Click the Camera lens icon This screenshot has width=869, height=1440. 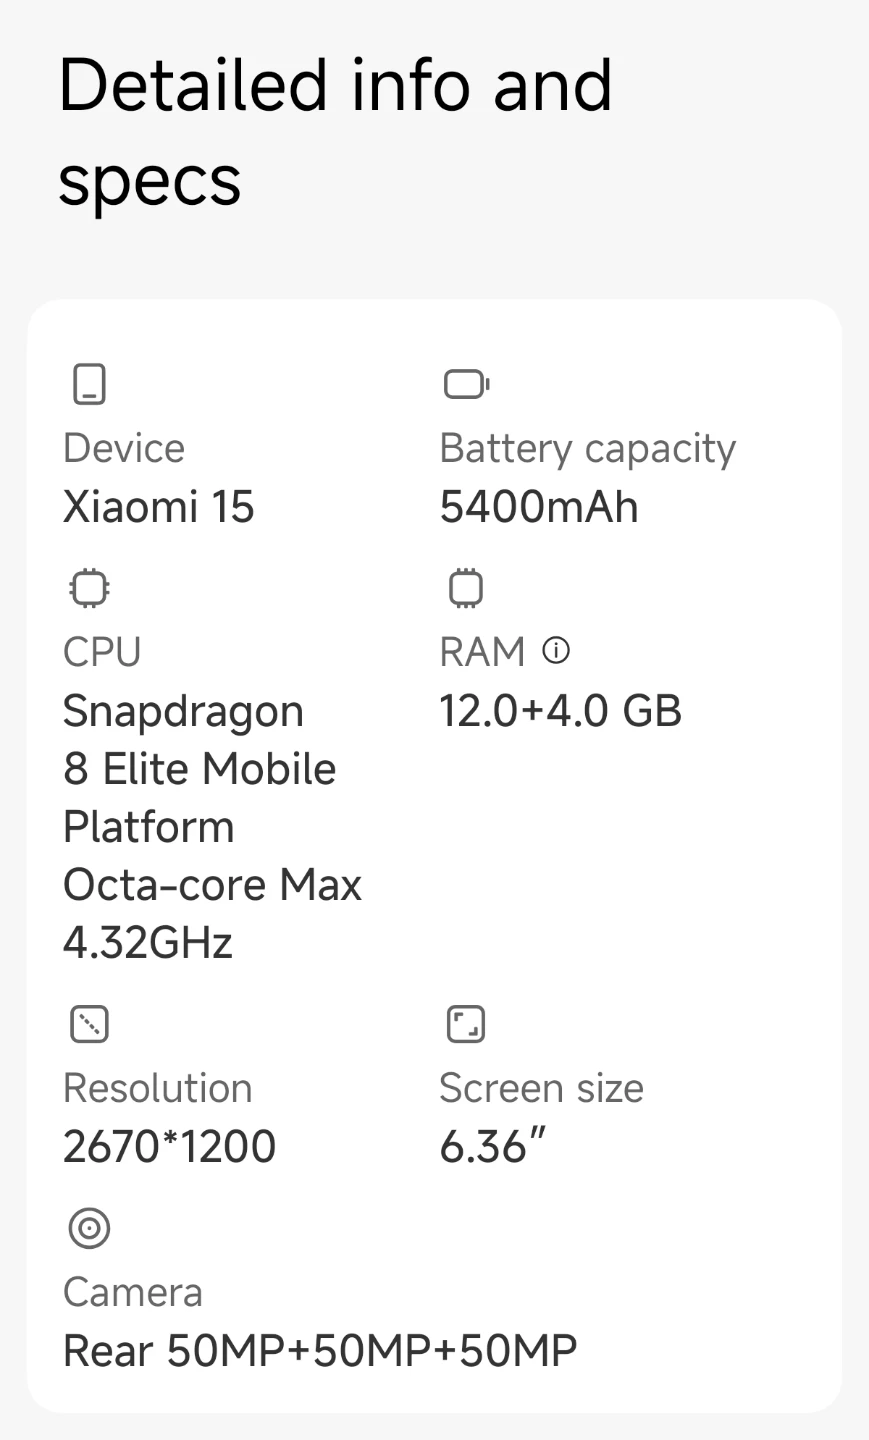(90, 1228)
